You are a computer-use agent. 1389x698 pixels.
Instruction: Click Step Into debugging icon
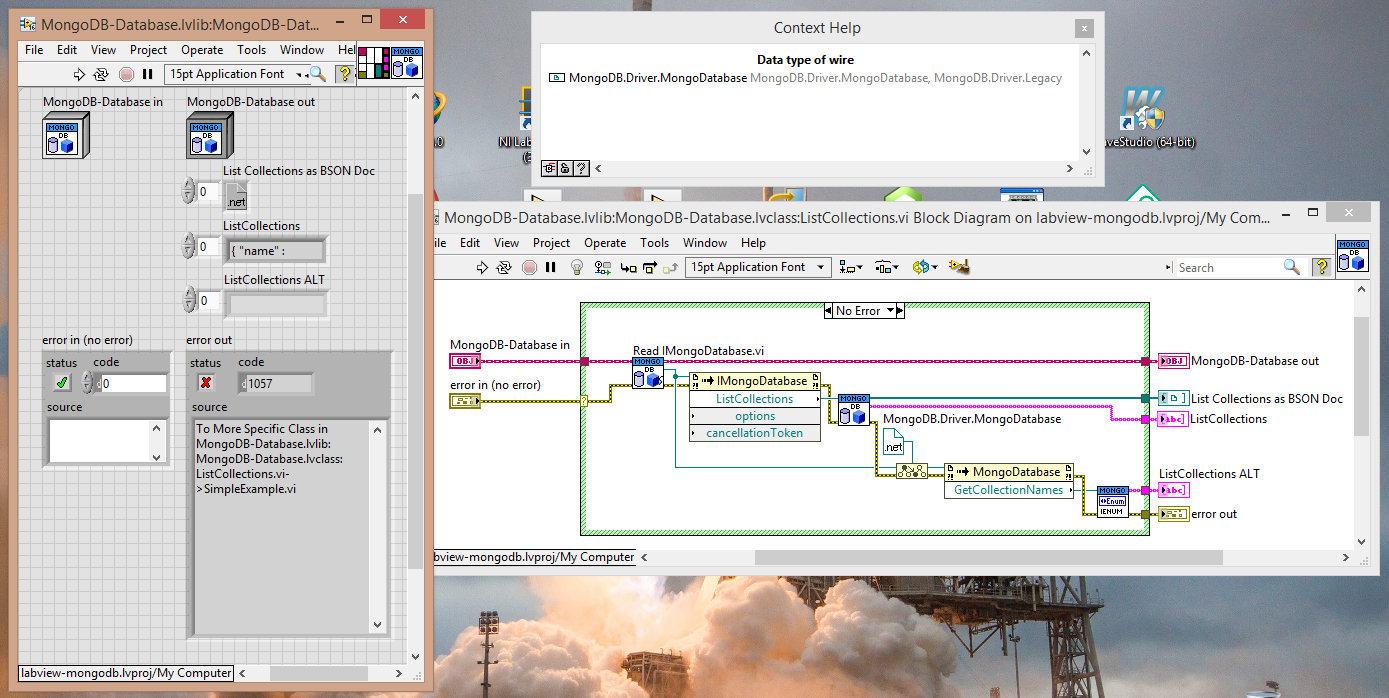(629, 267)
